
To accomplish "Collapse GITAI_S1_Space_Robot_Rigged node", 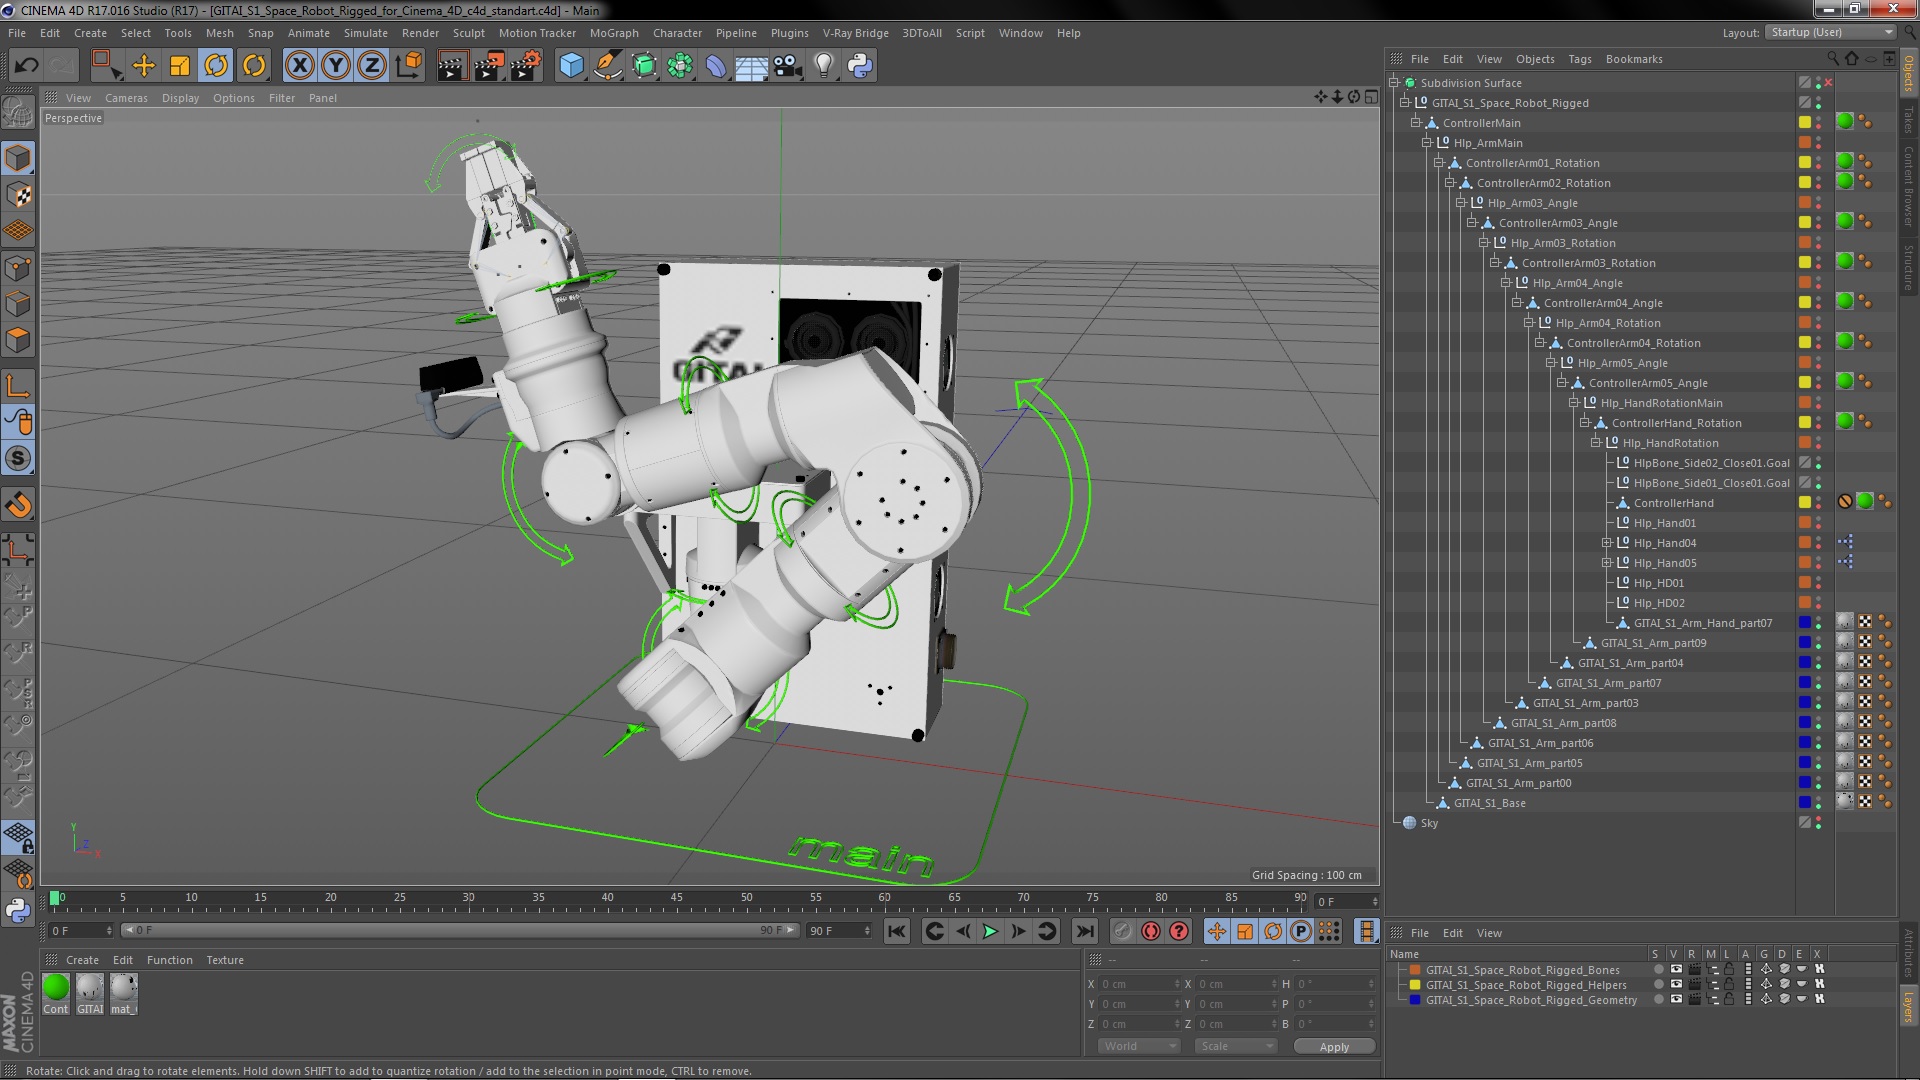I will (x=1405, y=103).
